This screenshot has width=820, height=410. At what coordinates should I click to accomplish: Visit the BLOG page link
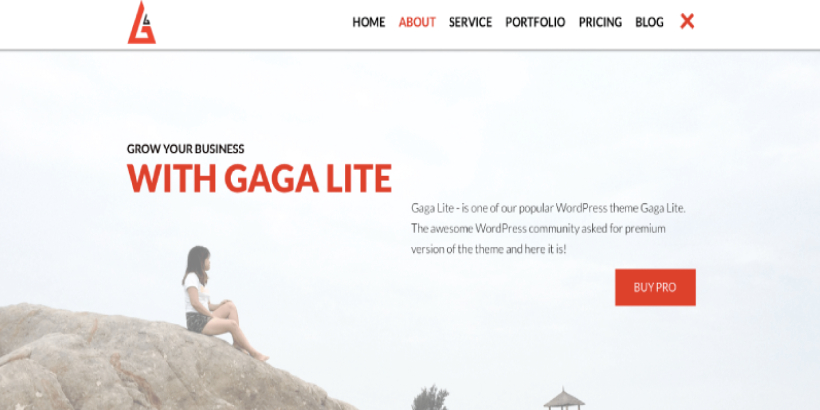point(649,22)
